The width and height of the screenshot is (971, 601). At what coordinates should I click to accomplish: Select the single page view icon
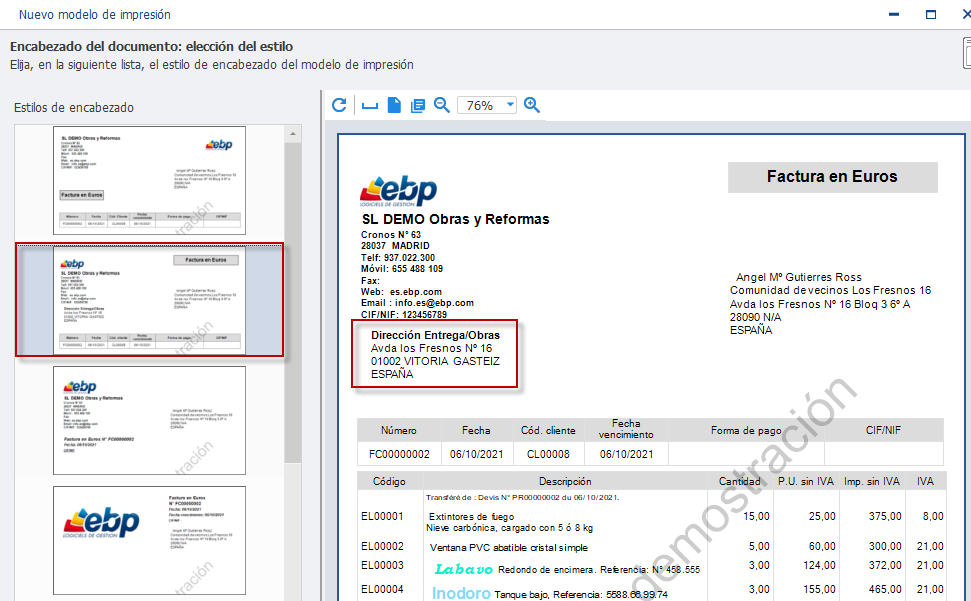pyautogui.click(x=394, y=105)
